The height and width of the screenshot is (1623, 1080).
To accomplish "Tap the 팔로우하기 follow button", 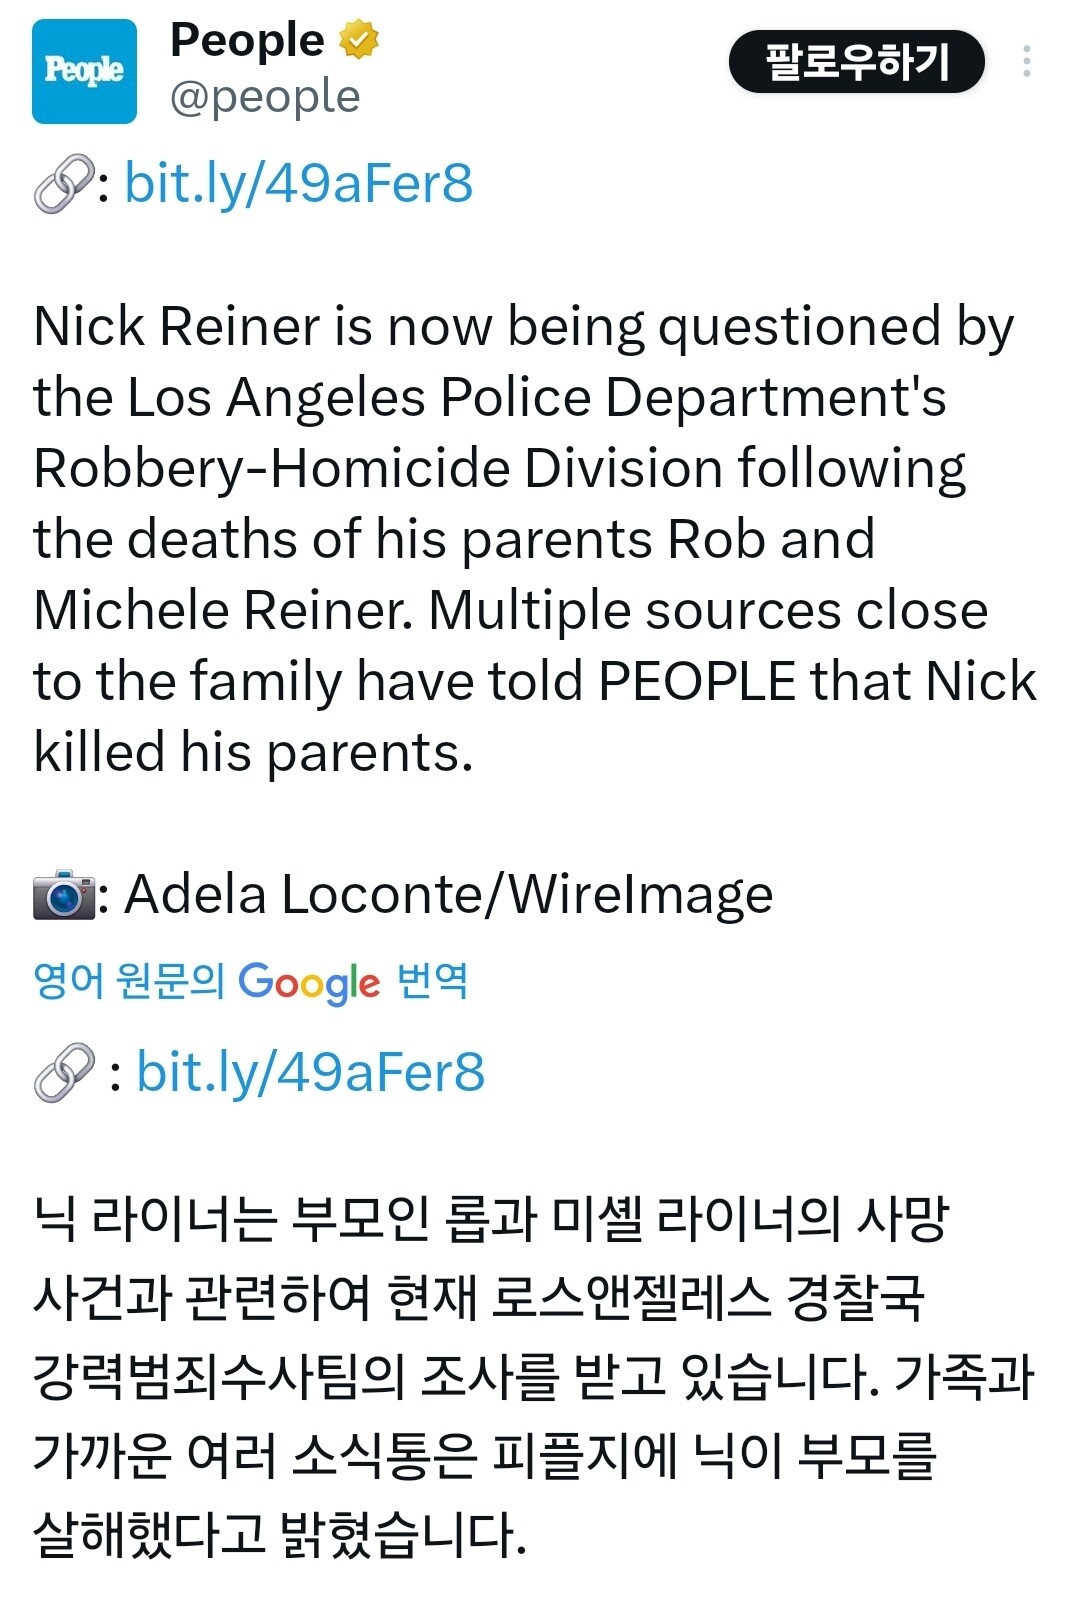I will pyautogui.click(x=856, y=62).
